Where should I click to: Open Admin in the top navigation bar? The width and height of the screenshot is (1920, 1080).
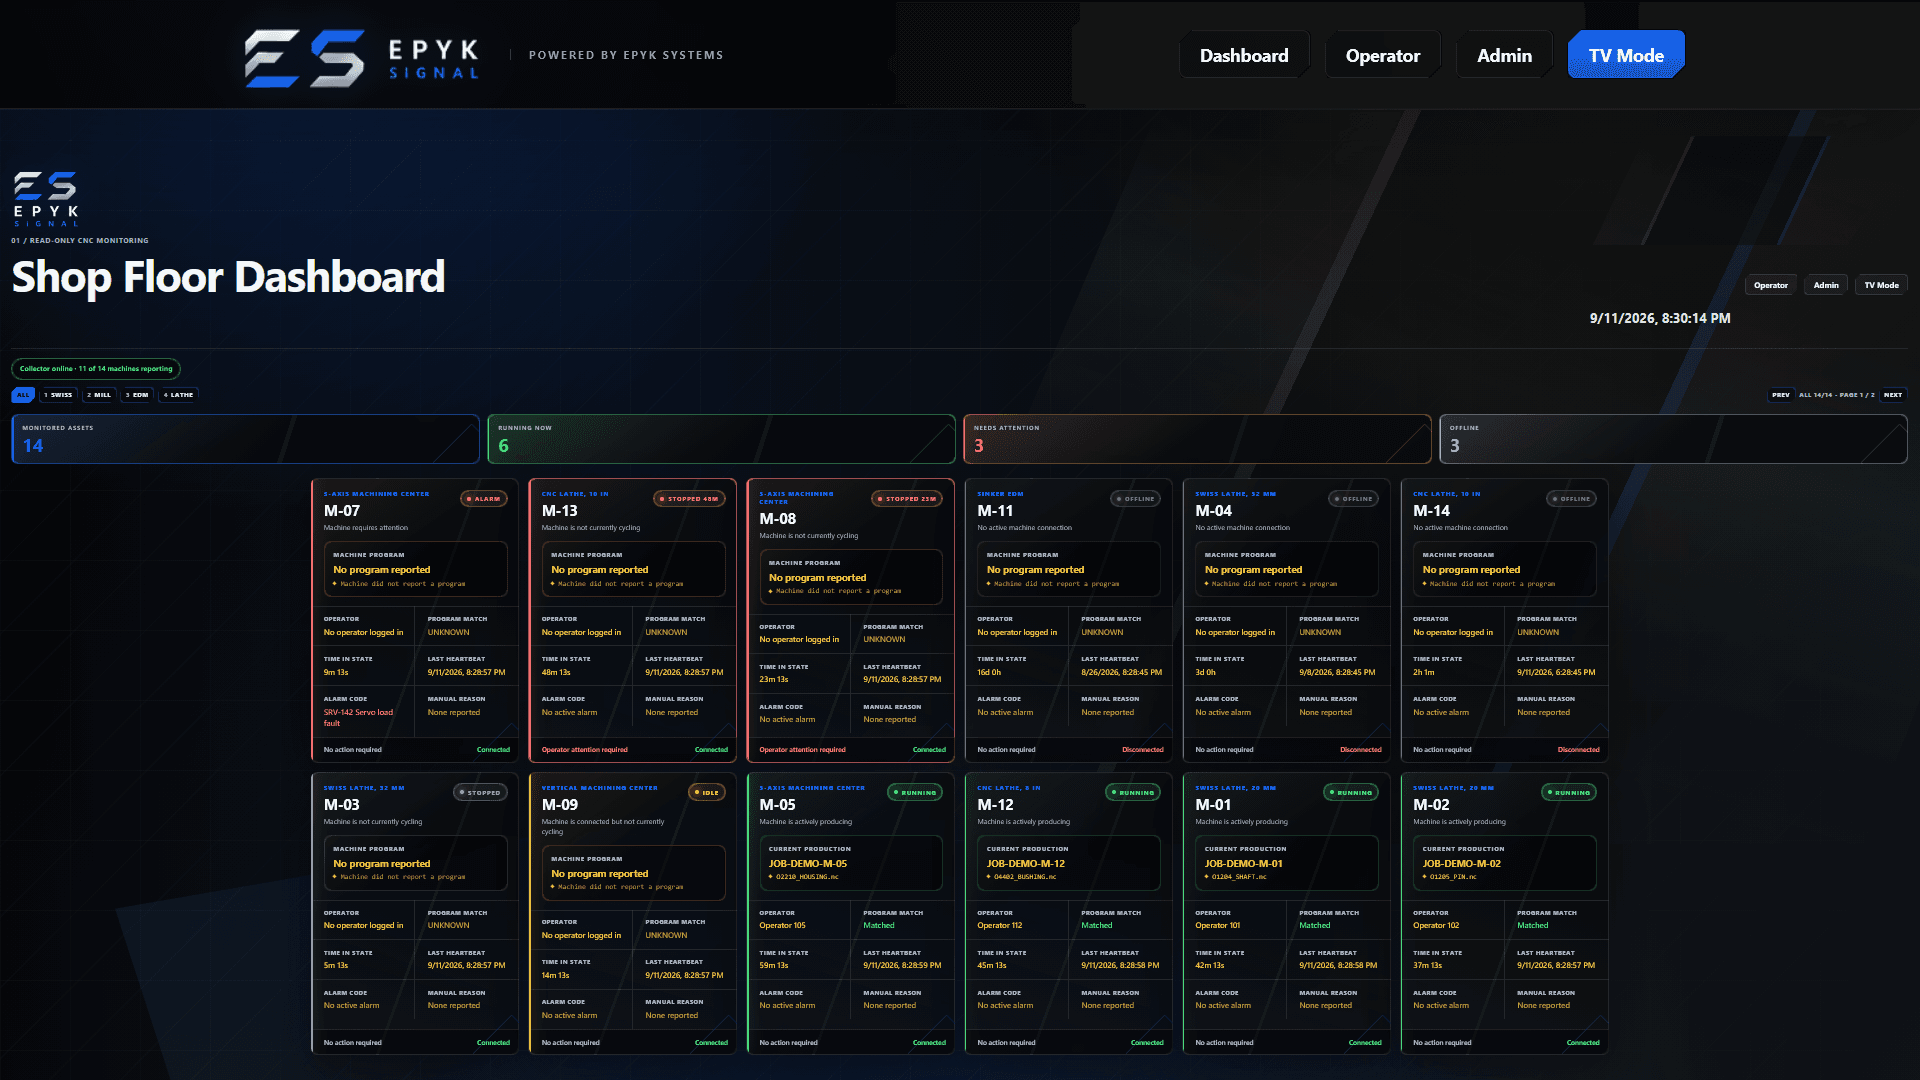click(1504, 55)
